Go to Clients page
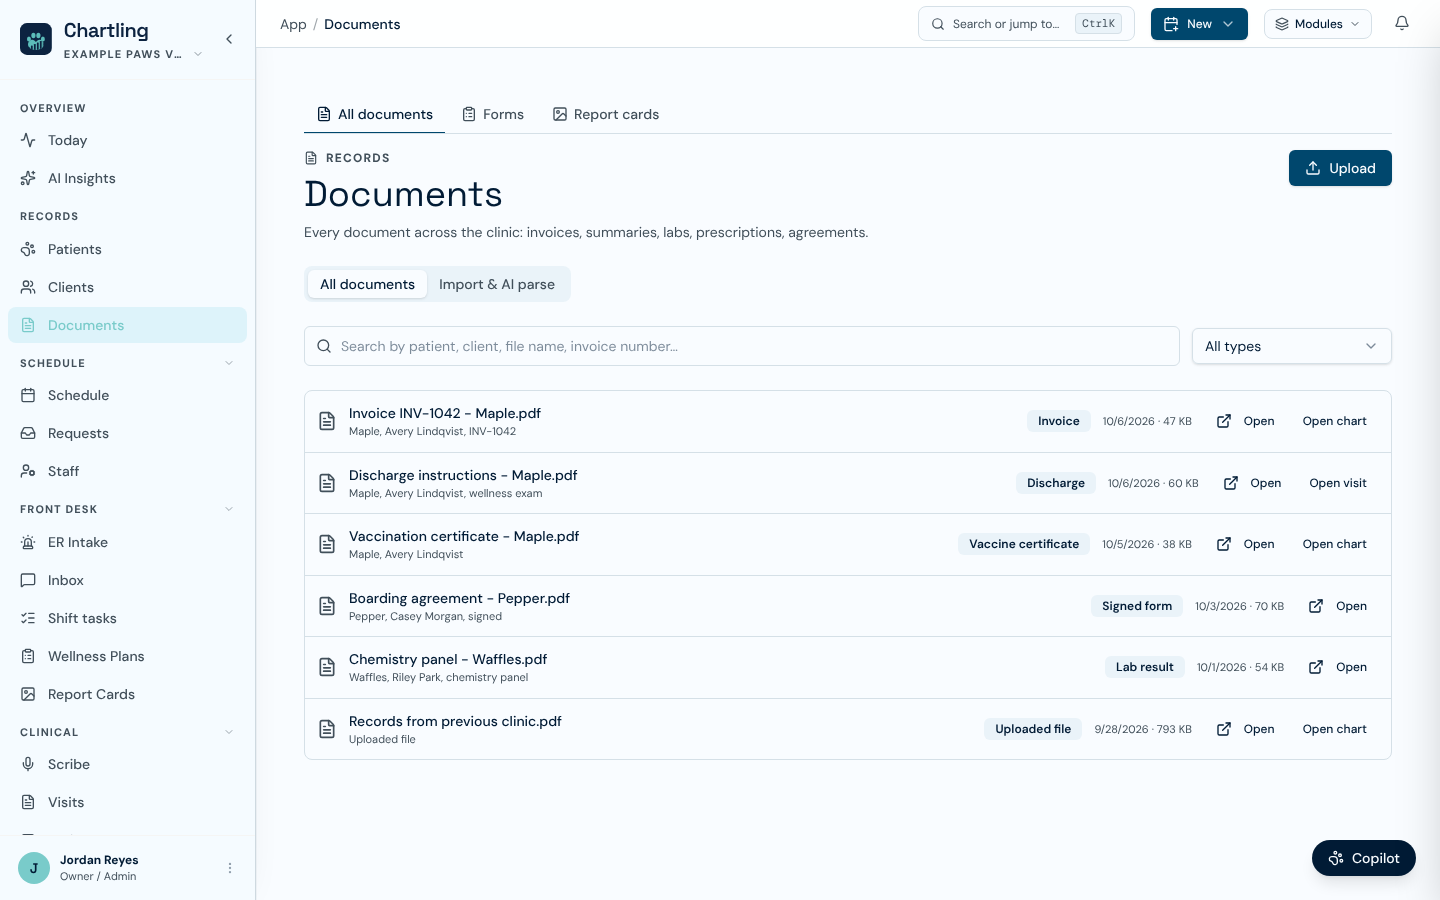The height and width of the screenshot is (900, 1440). click(x=127, y=287)
